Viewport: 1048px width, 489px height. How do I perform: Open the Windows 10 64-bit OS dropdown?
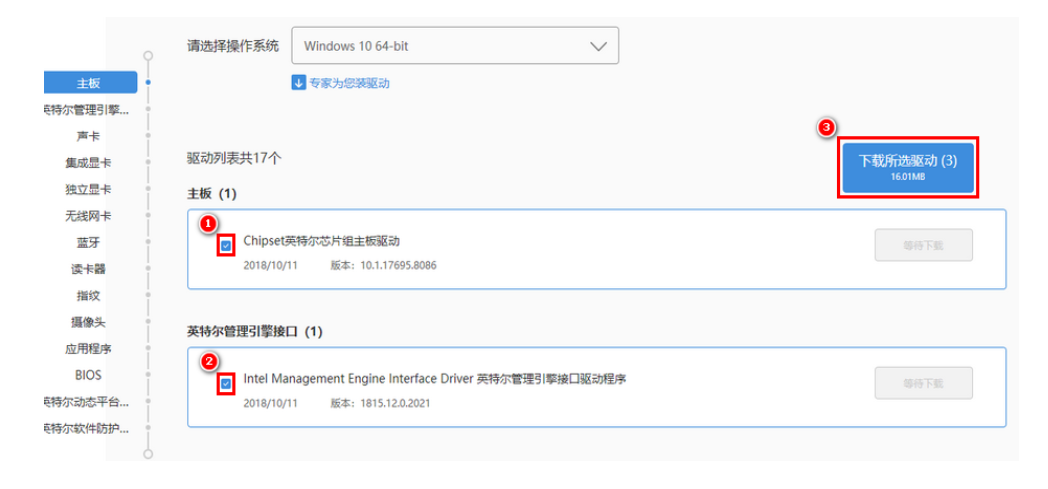click(454, 46)
